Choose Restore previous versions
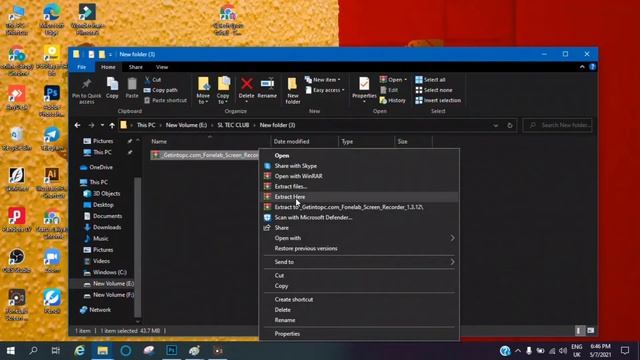640x360 pixels. click(x=359, y=249)
